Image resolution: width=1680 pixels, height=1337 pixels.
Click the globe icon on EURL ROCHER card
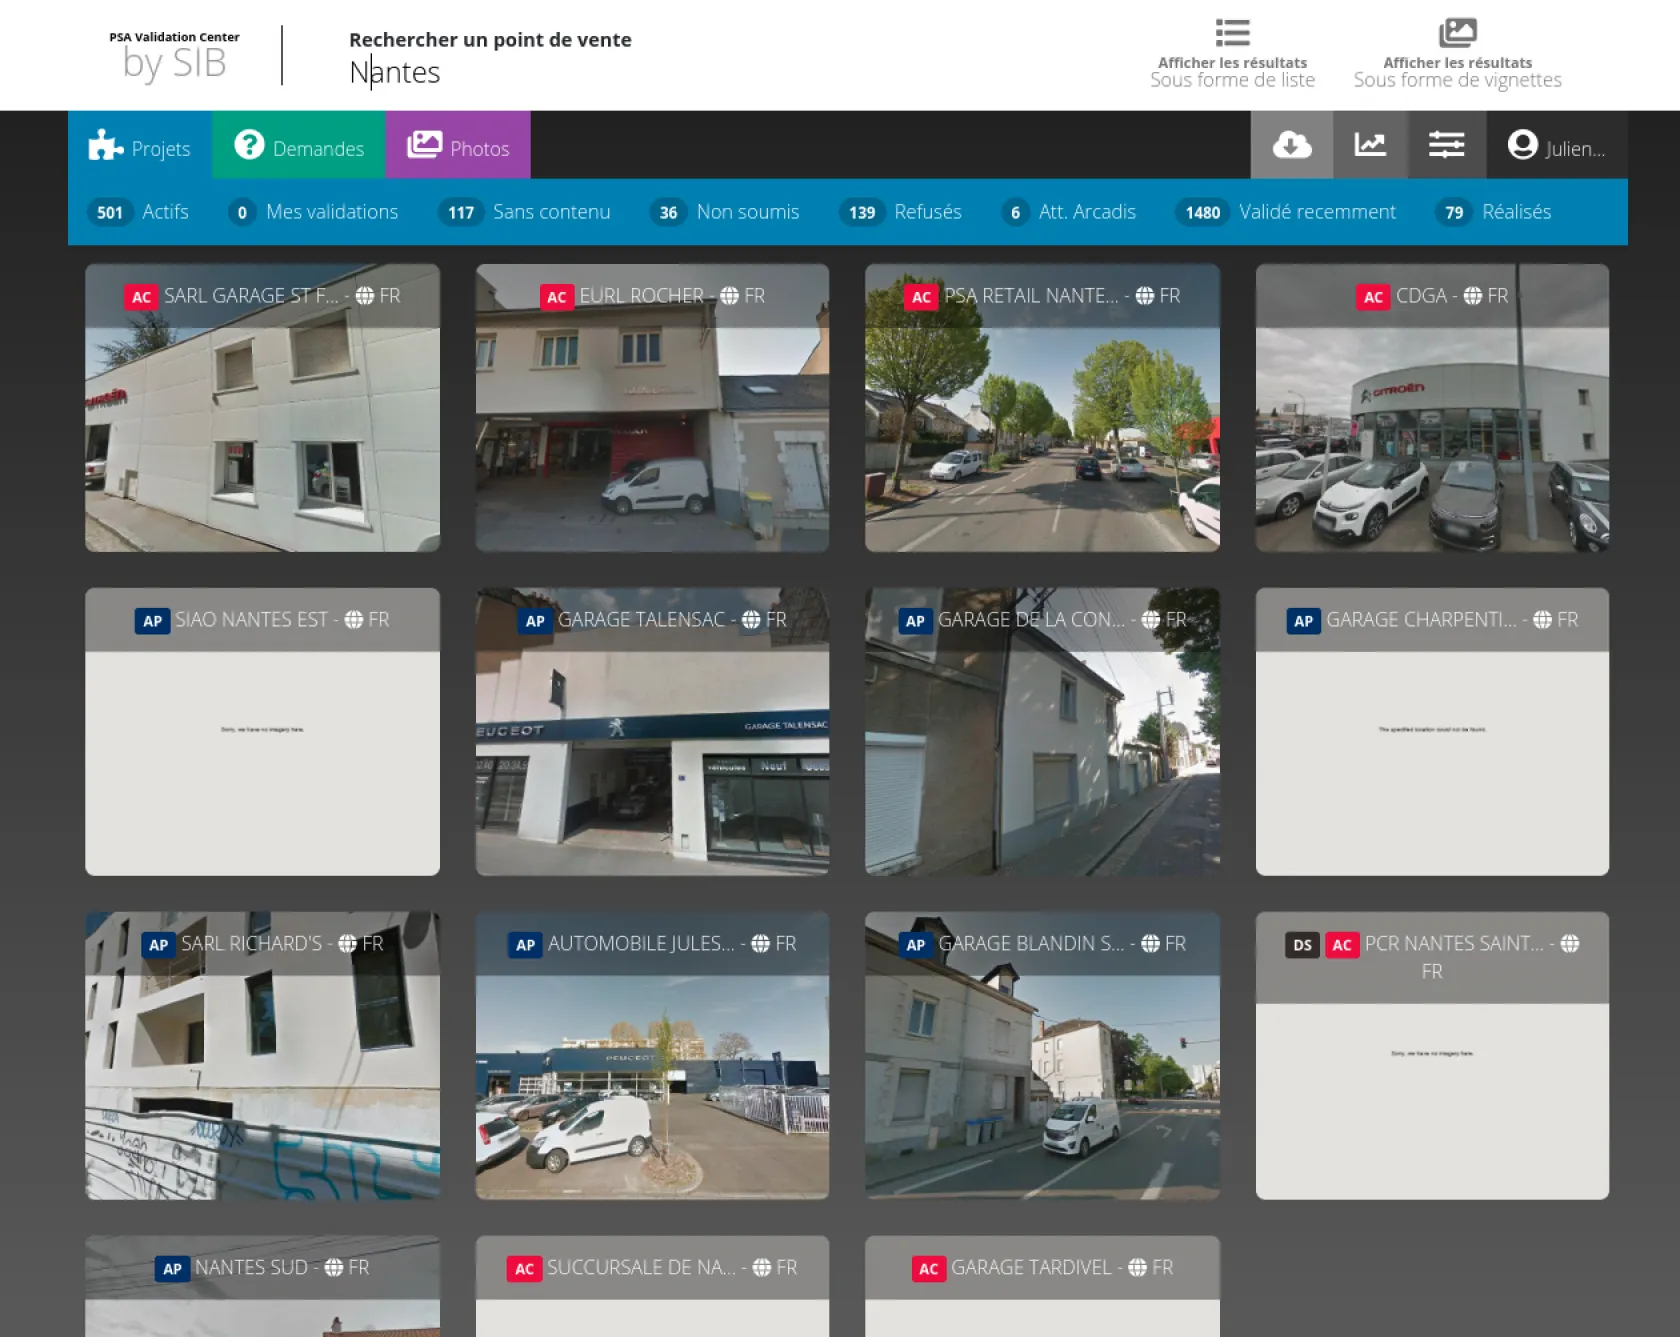click(730, 296)
